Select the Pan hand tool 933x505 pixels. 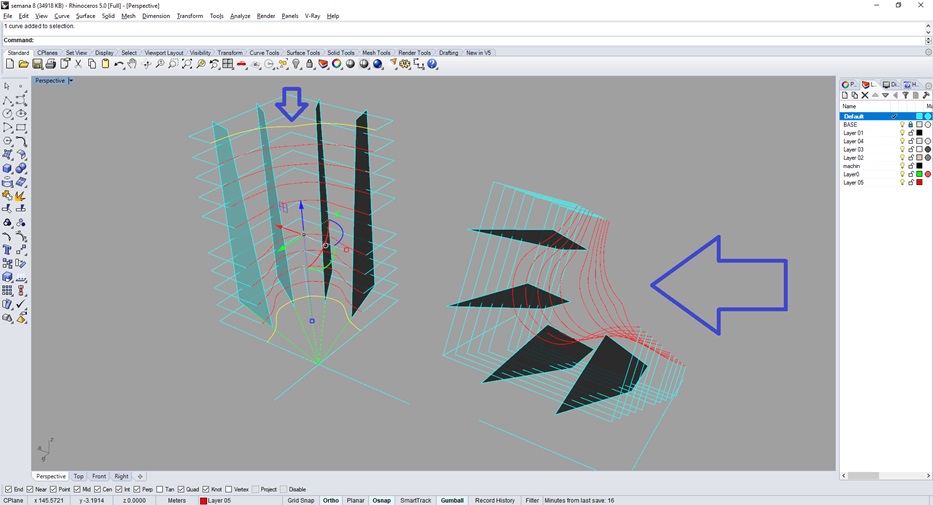click(132, 64)
